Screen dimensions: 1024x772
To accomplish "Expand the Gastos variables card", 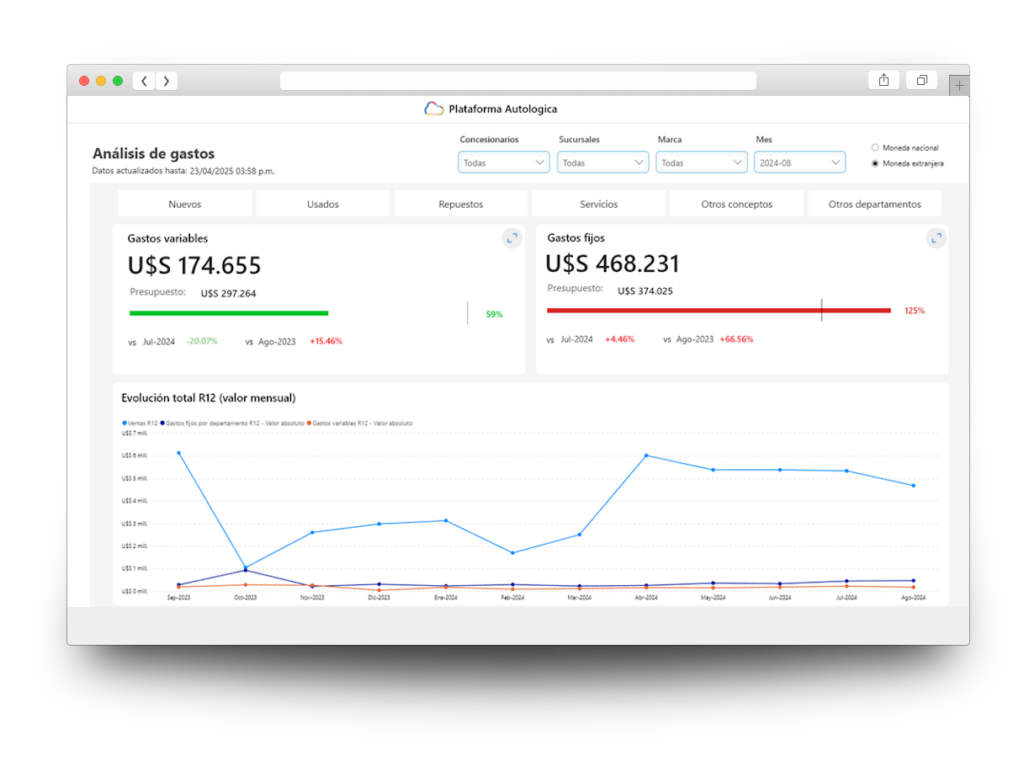I will [x=512, y=238].
